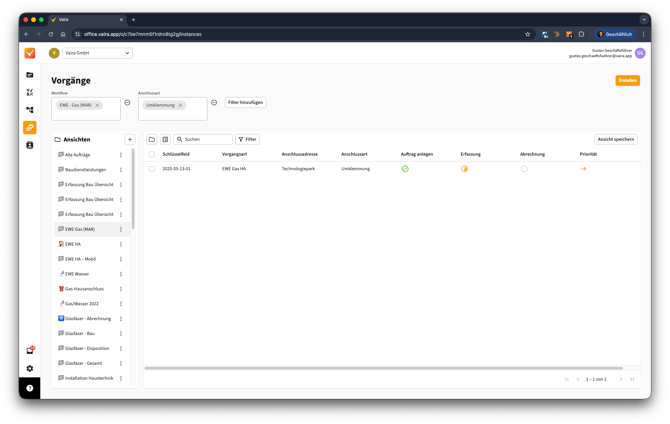Viewport: 670px width, 424px height.
Task: Open the Vaira GmbH organization dropdown
Action: (97, 53)
